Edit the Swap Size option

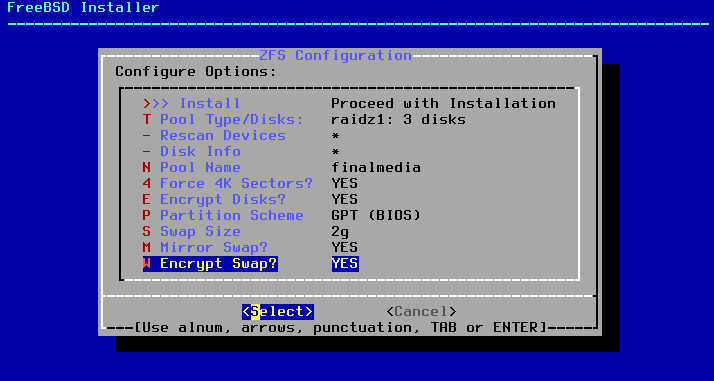pyautogui.click(x=246, y=231)
